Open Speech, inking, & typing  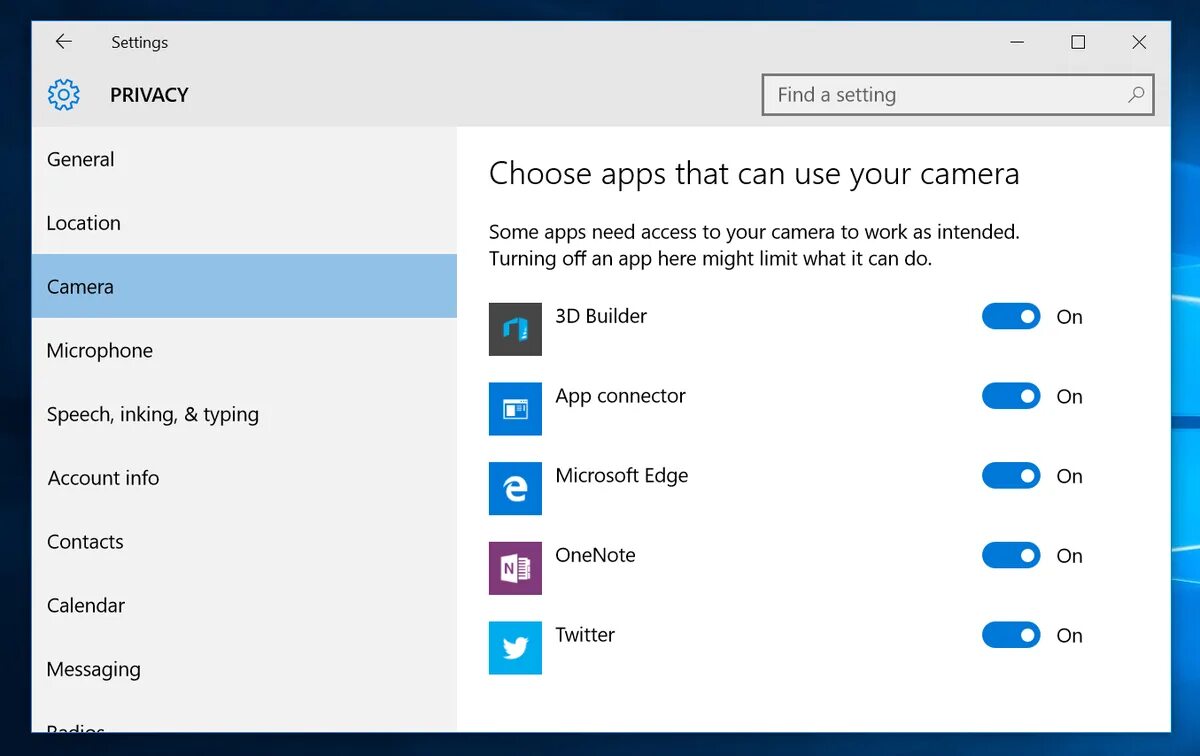tap(244, 414)
